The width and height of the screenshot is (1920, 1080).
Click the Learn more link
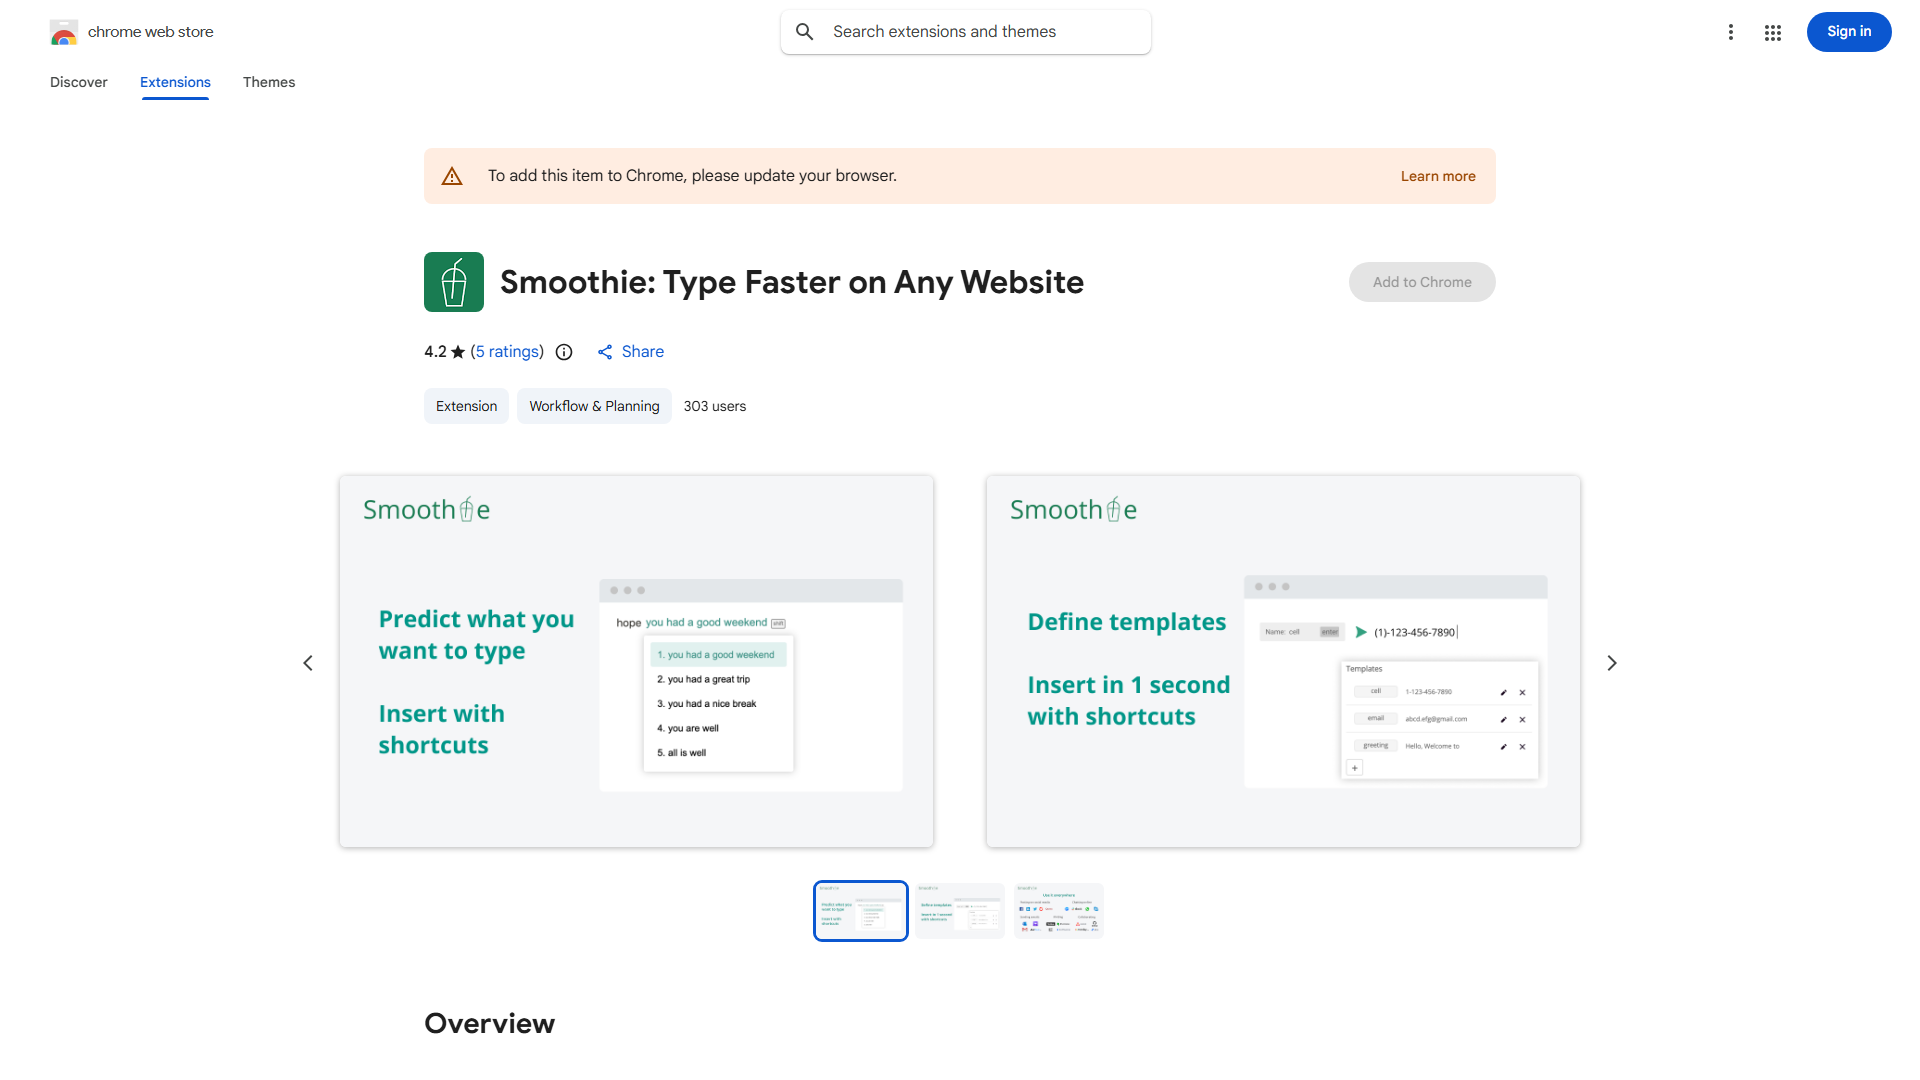[1437, 176]
